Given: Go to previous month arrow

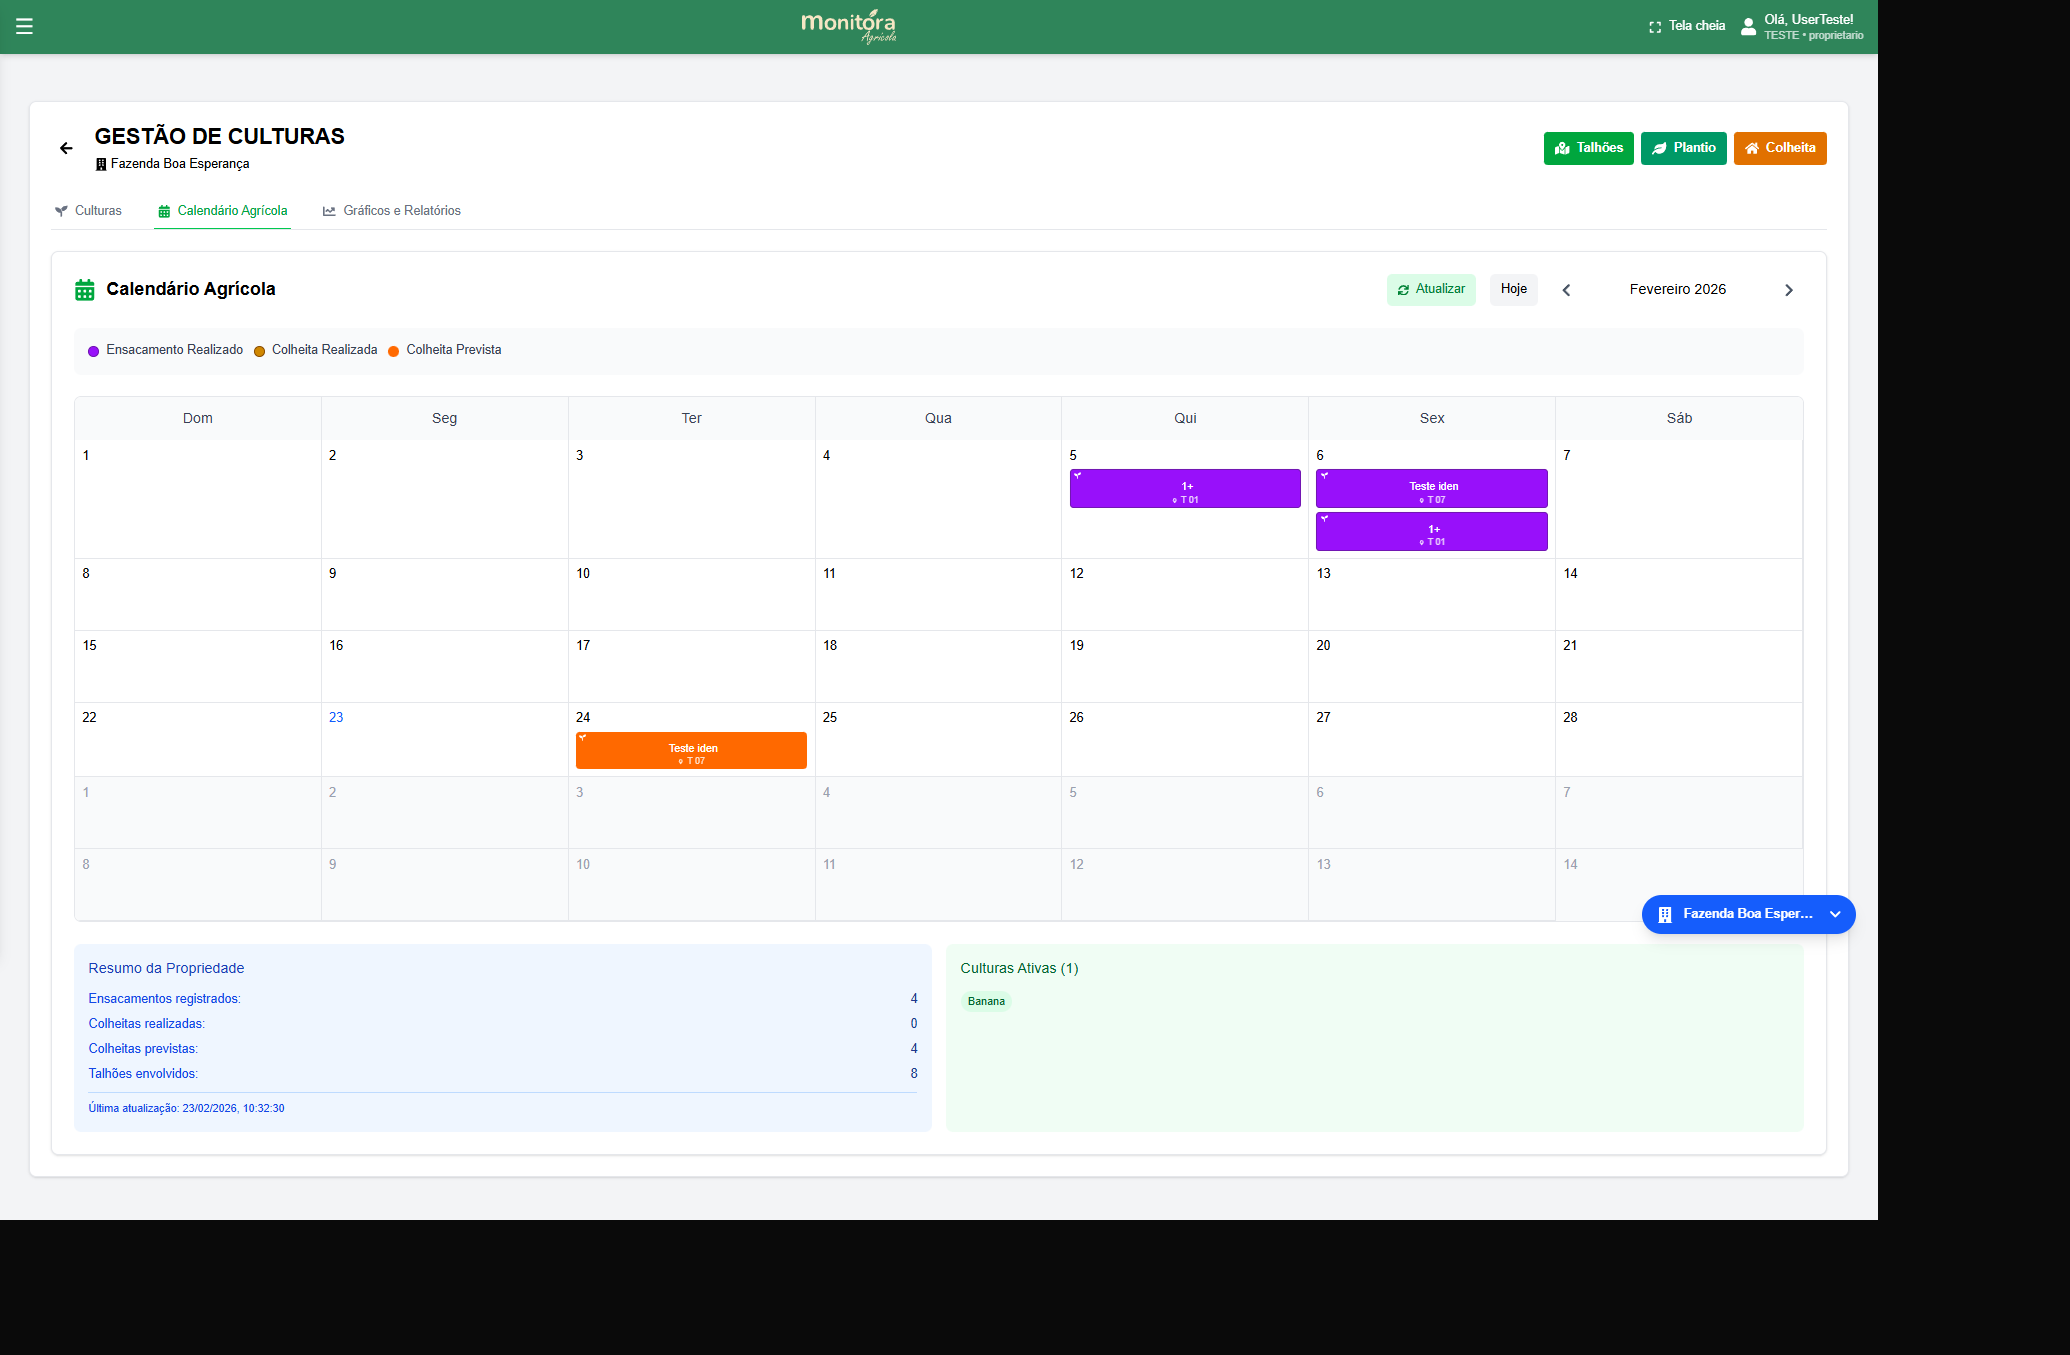Looking at the screenshot, I should 1567,290.
